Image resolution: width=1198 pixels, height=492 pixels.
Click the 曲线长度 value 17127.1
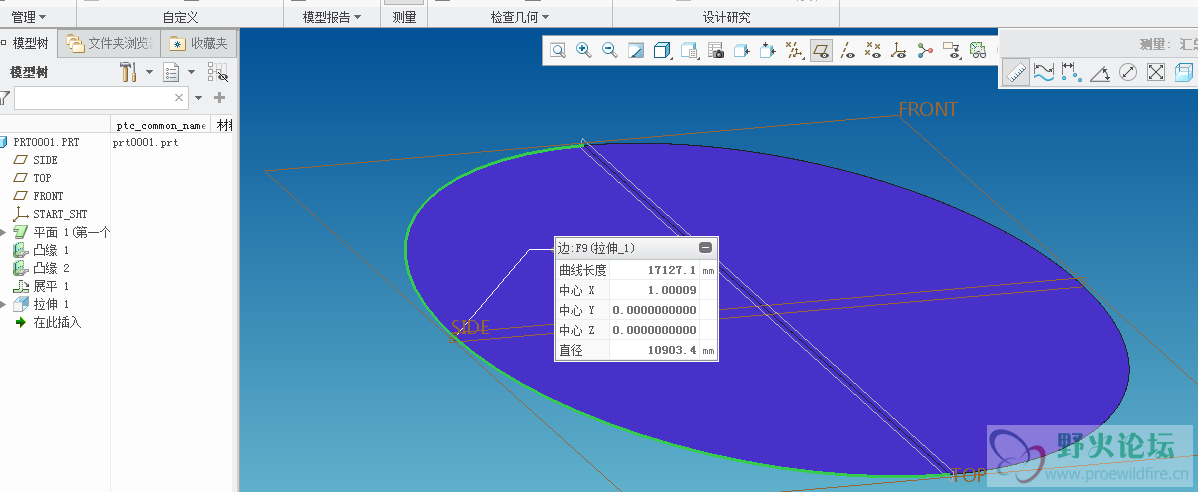click(672, 270)
